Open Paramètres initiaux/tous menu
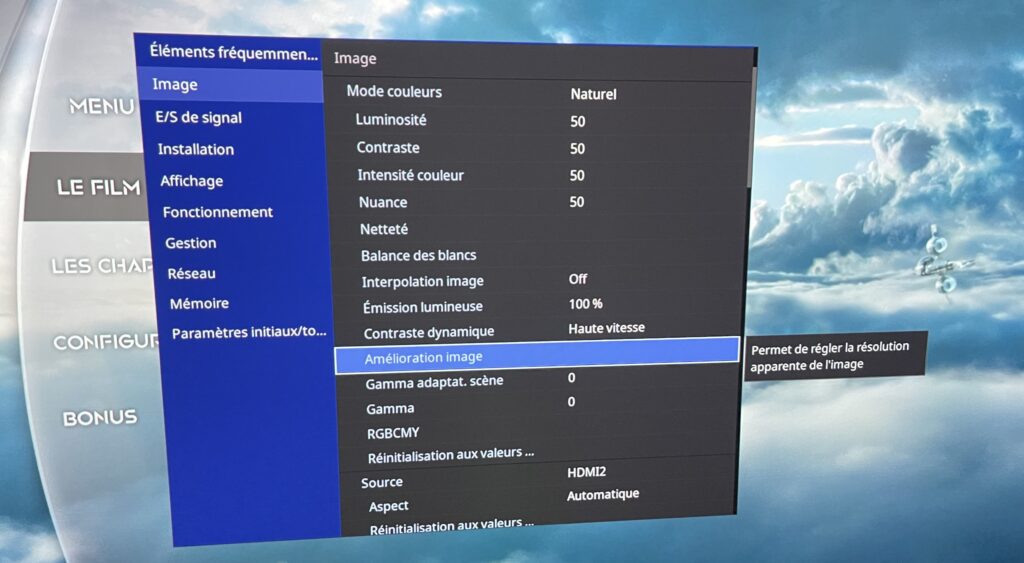 tap(249, 333)
